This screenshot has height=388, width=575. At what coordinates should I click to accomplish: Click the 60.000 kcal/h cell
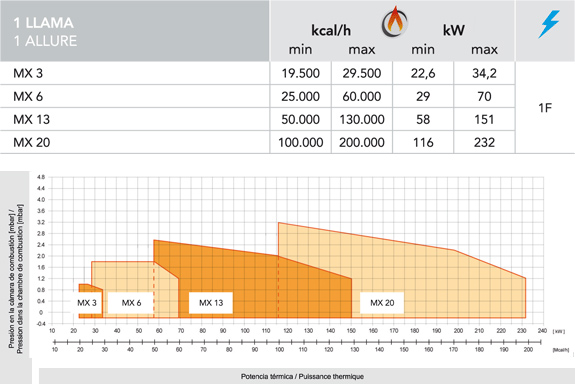[x=362, y=96]
